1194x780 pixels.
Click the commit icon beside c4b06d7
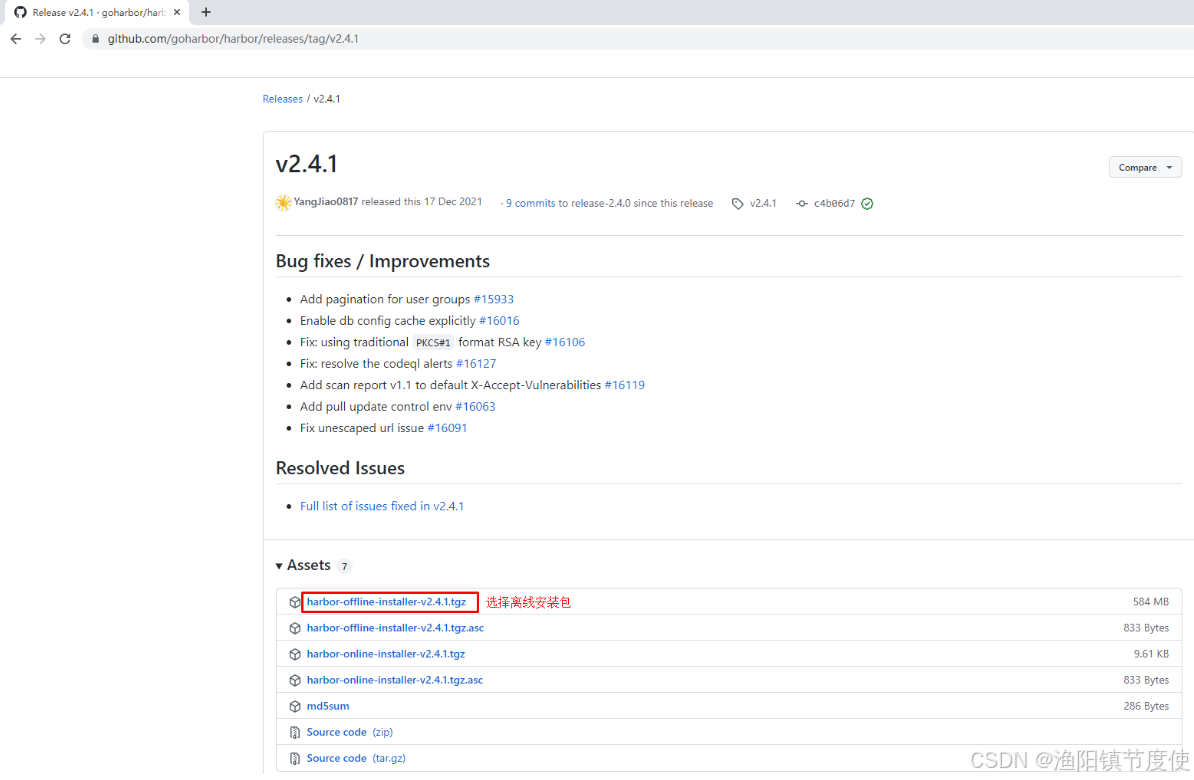[802, 203]
